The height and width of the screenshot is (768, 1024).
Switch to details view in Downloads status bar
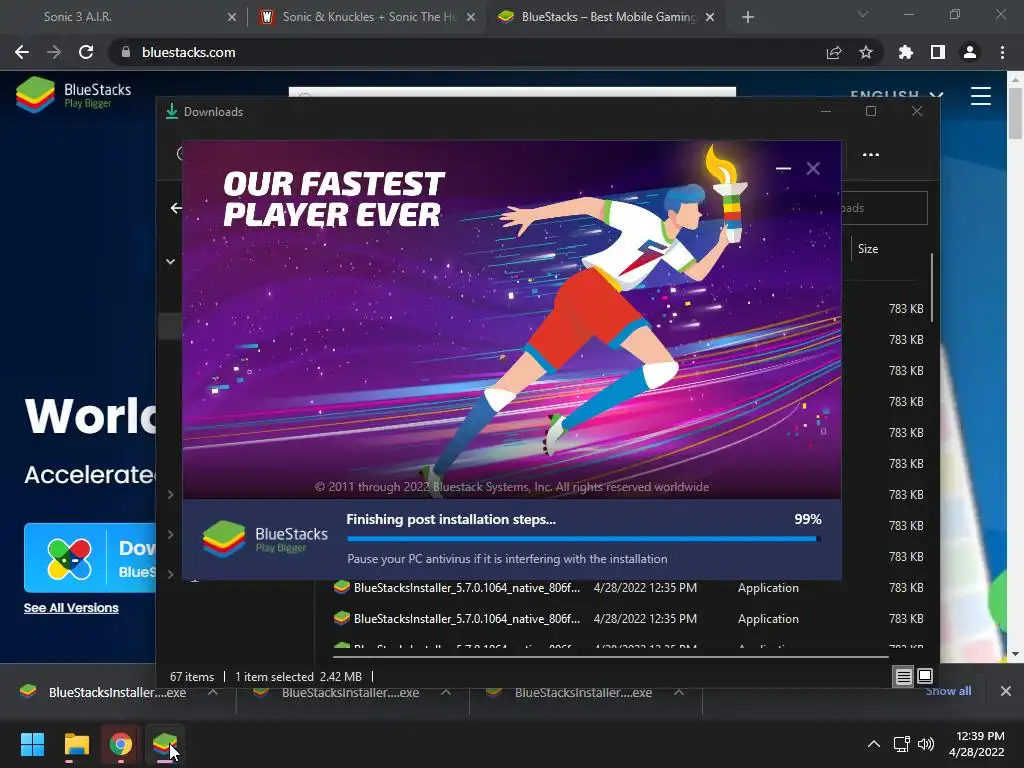point(903,677)
